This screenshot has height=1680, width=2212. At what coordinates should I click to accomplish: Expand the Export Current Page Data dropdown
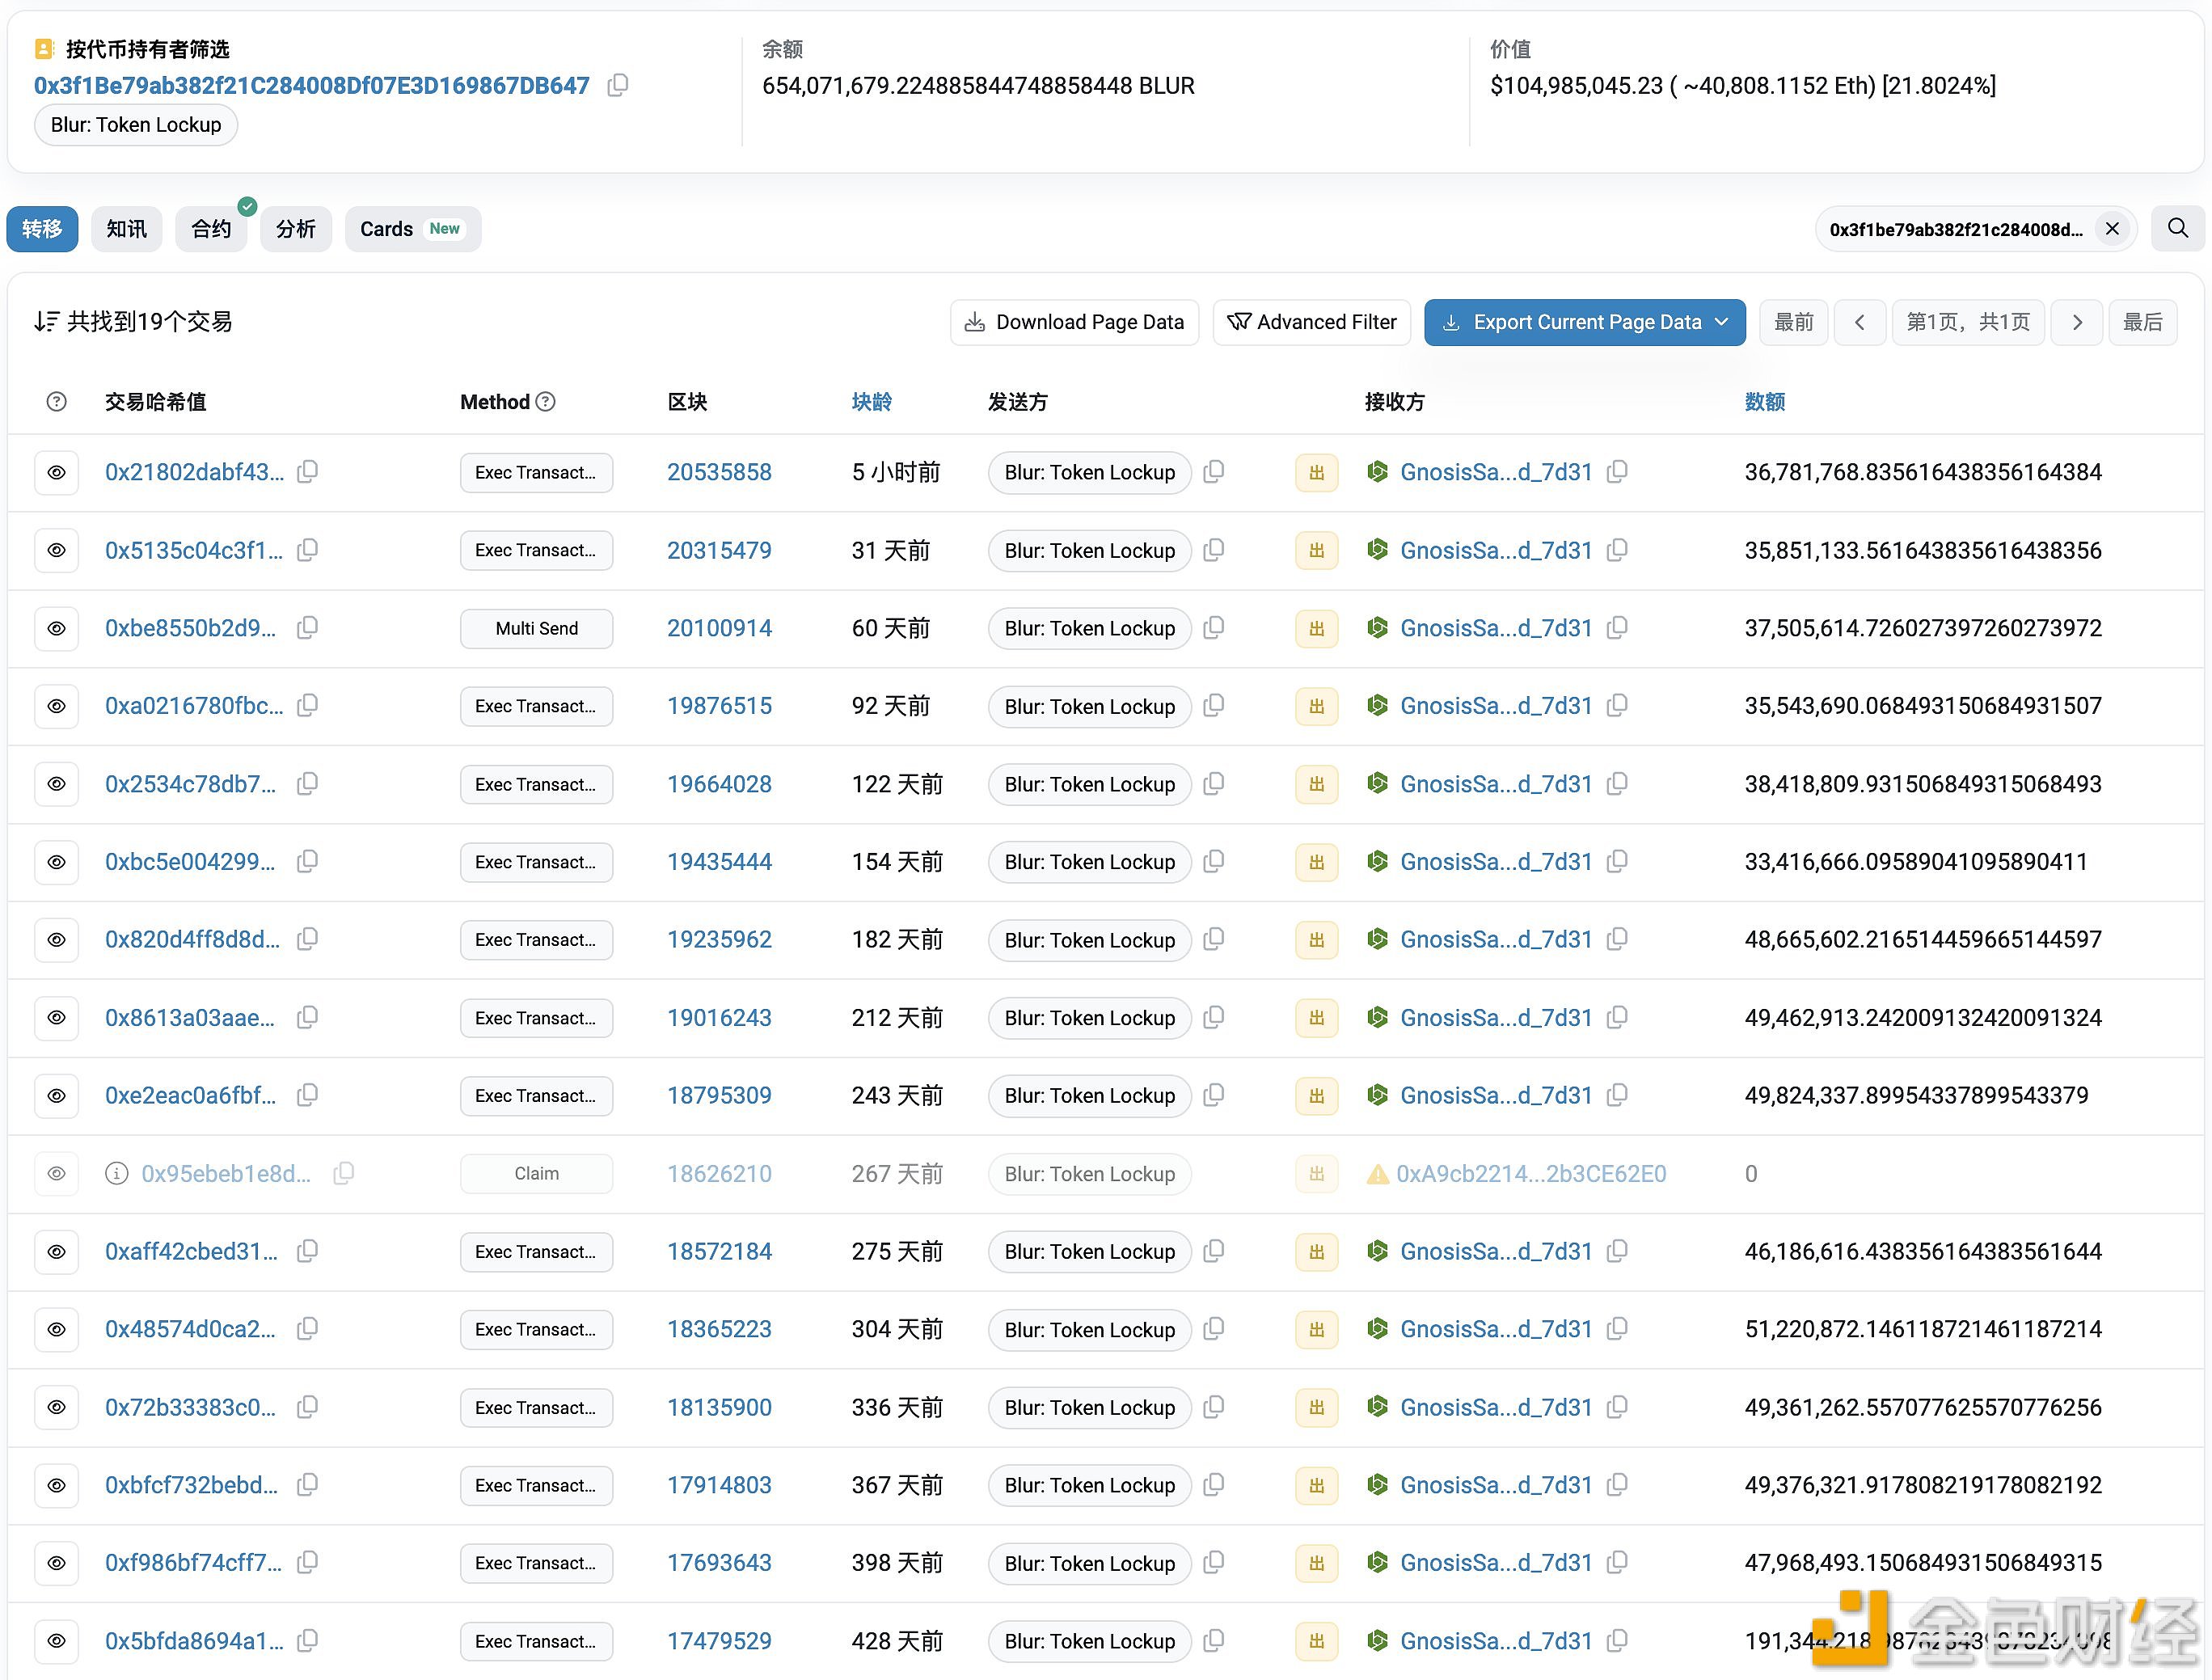1585,322
